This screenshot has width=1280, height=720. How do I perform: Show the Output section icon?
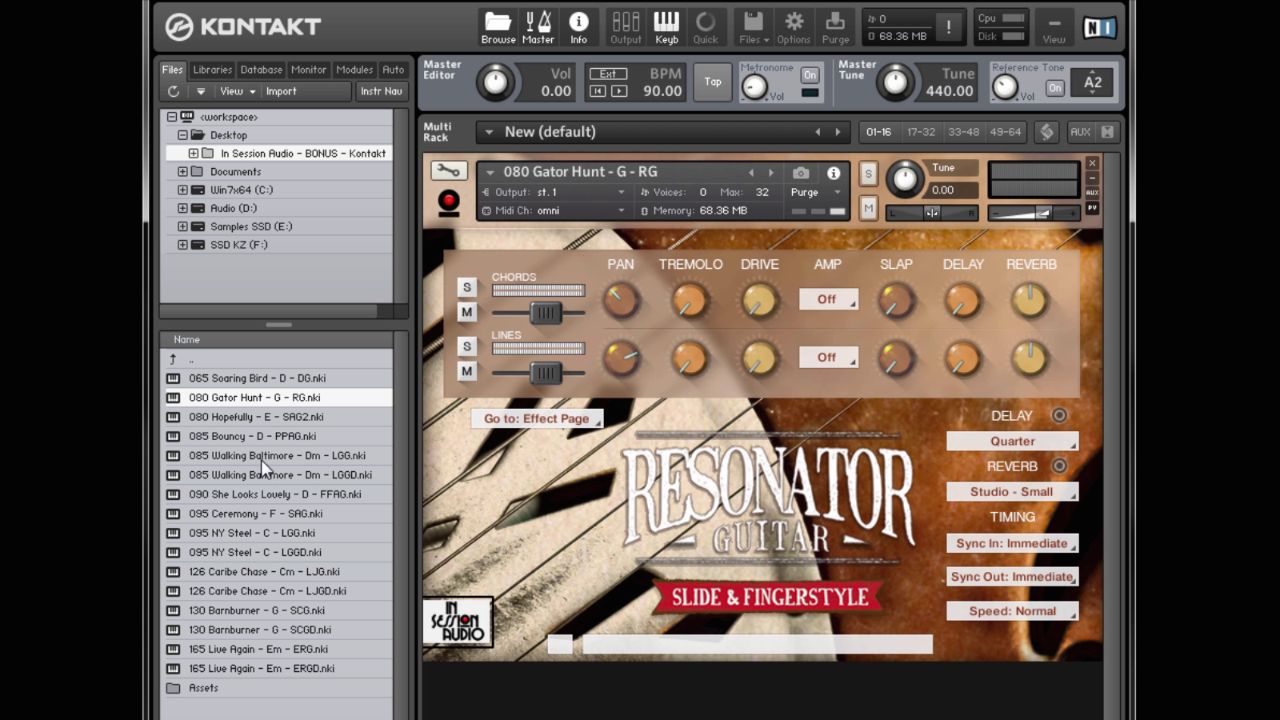coord(626,27)
